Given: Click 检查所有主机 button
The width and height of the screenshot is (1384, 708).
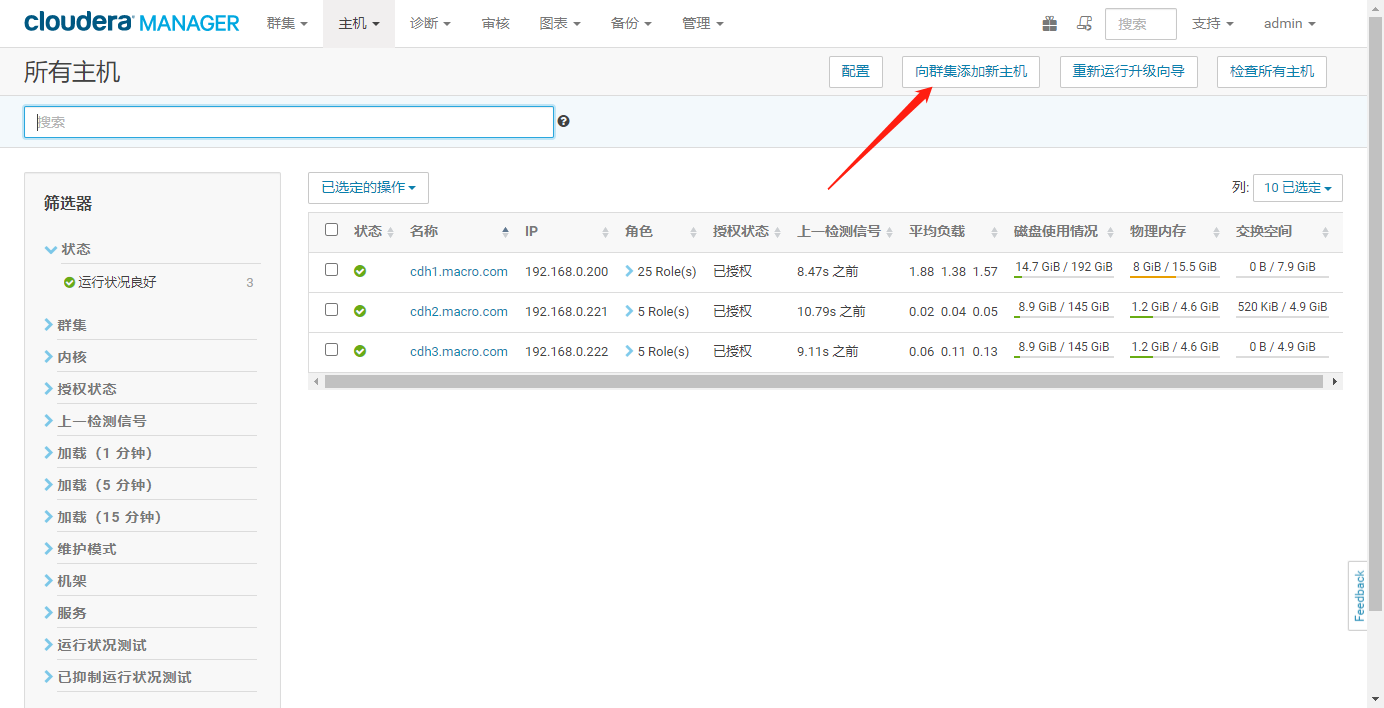Looking at the screenshot, I should tap(1272, 71).
